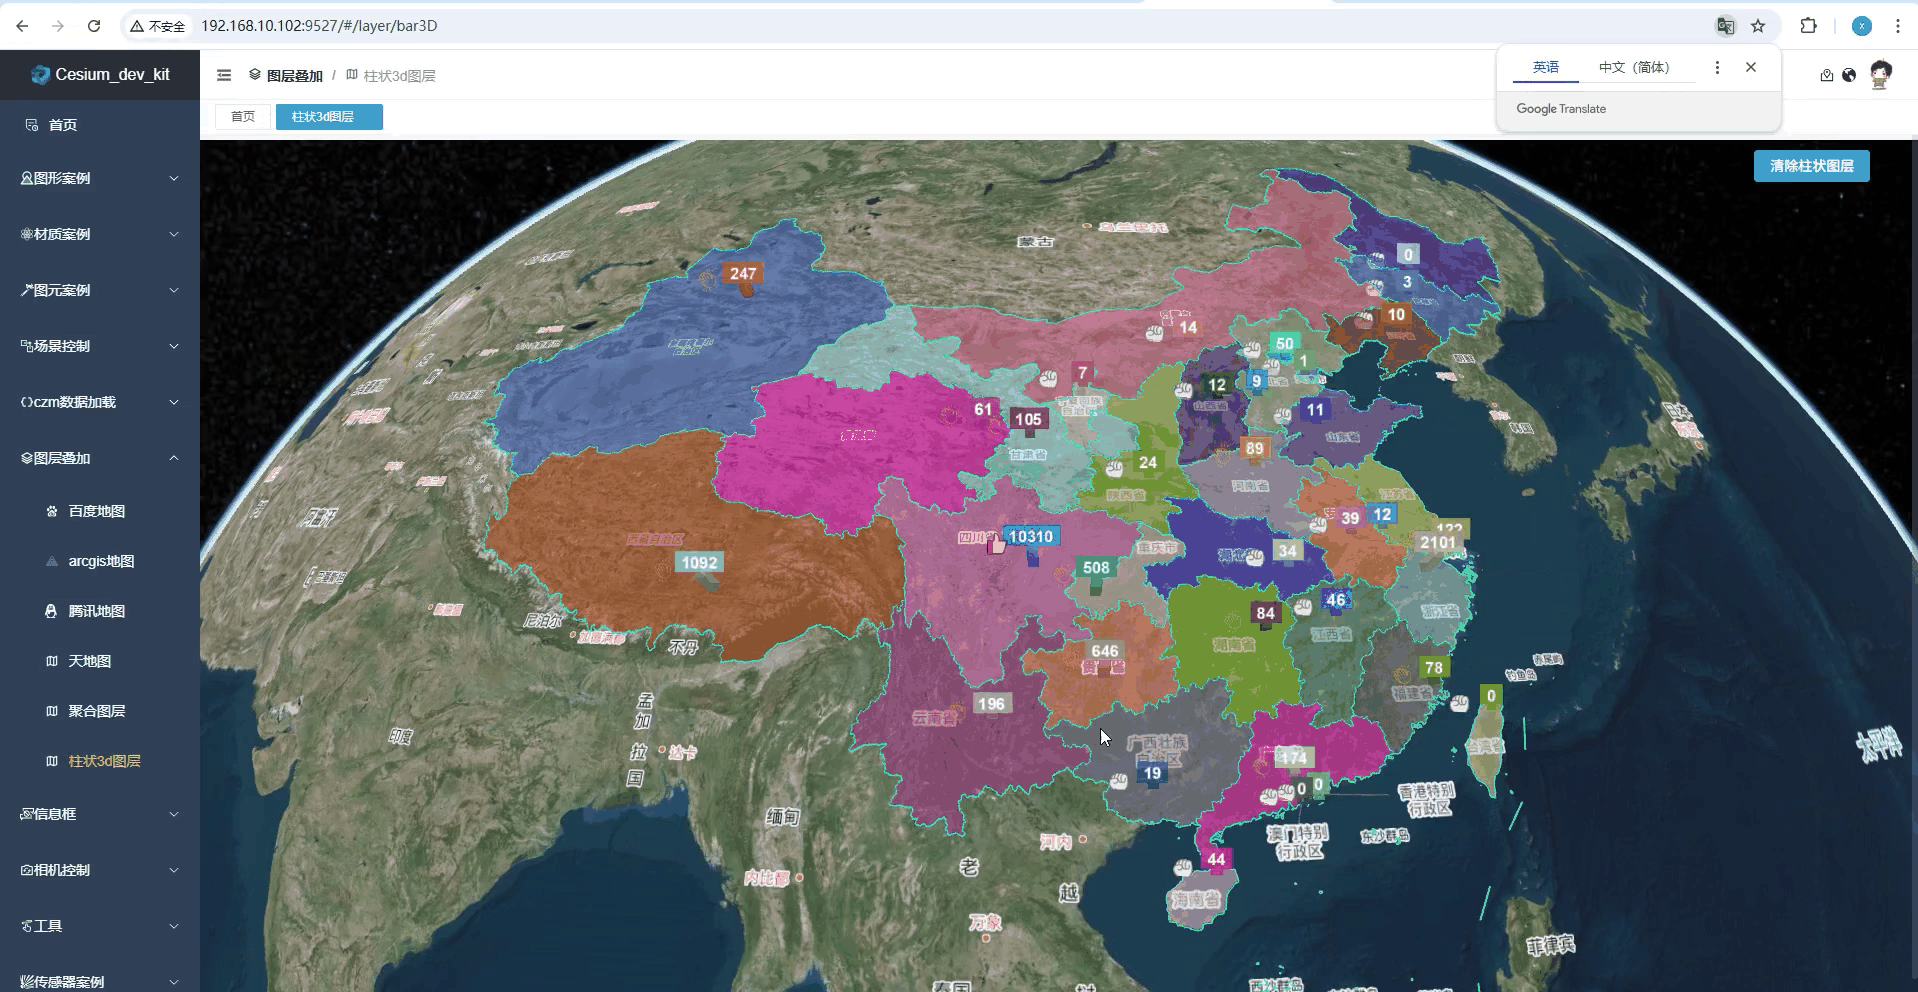This screenshot has height=992, width=1918.
Task: Collapse the 图层叠加 submenu chevron
Action: 174,458
